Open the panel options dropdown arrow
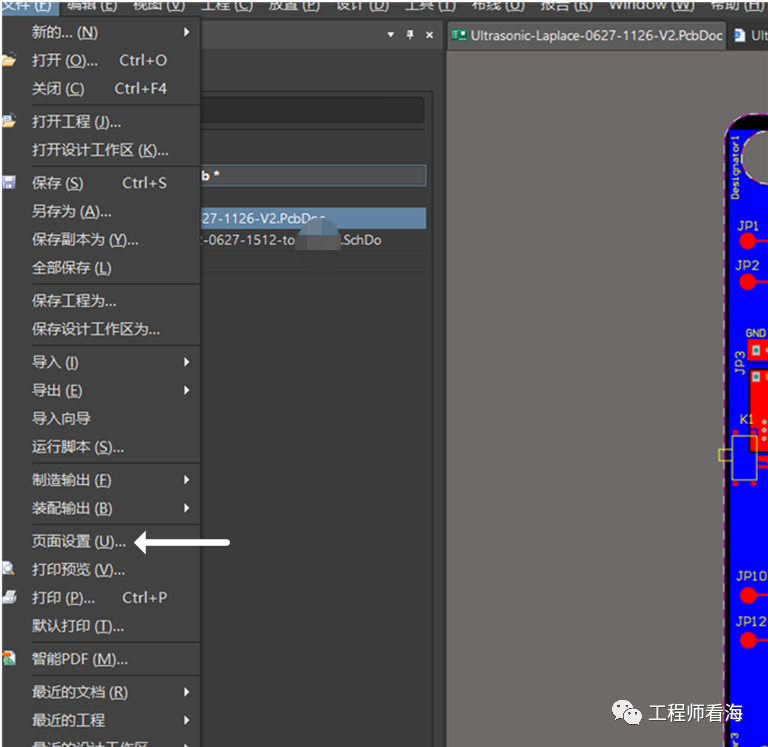 390,35
